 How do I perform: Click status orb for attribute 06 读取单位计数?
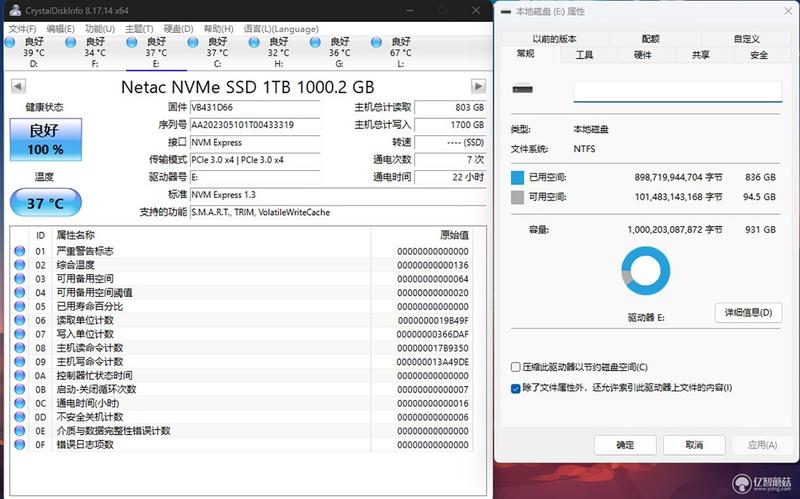pos(19,320)
